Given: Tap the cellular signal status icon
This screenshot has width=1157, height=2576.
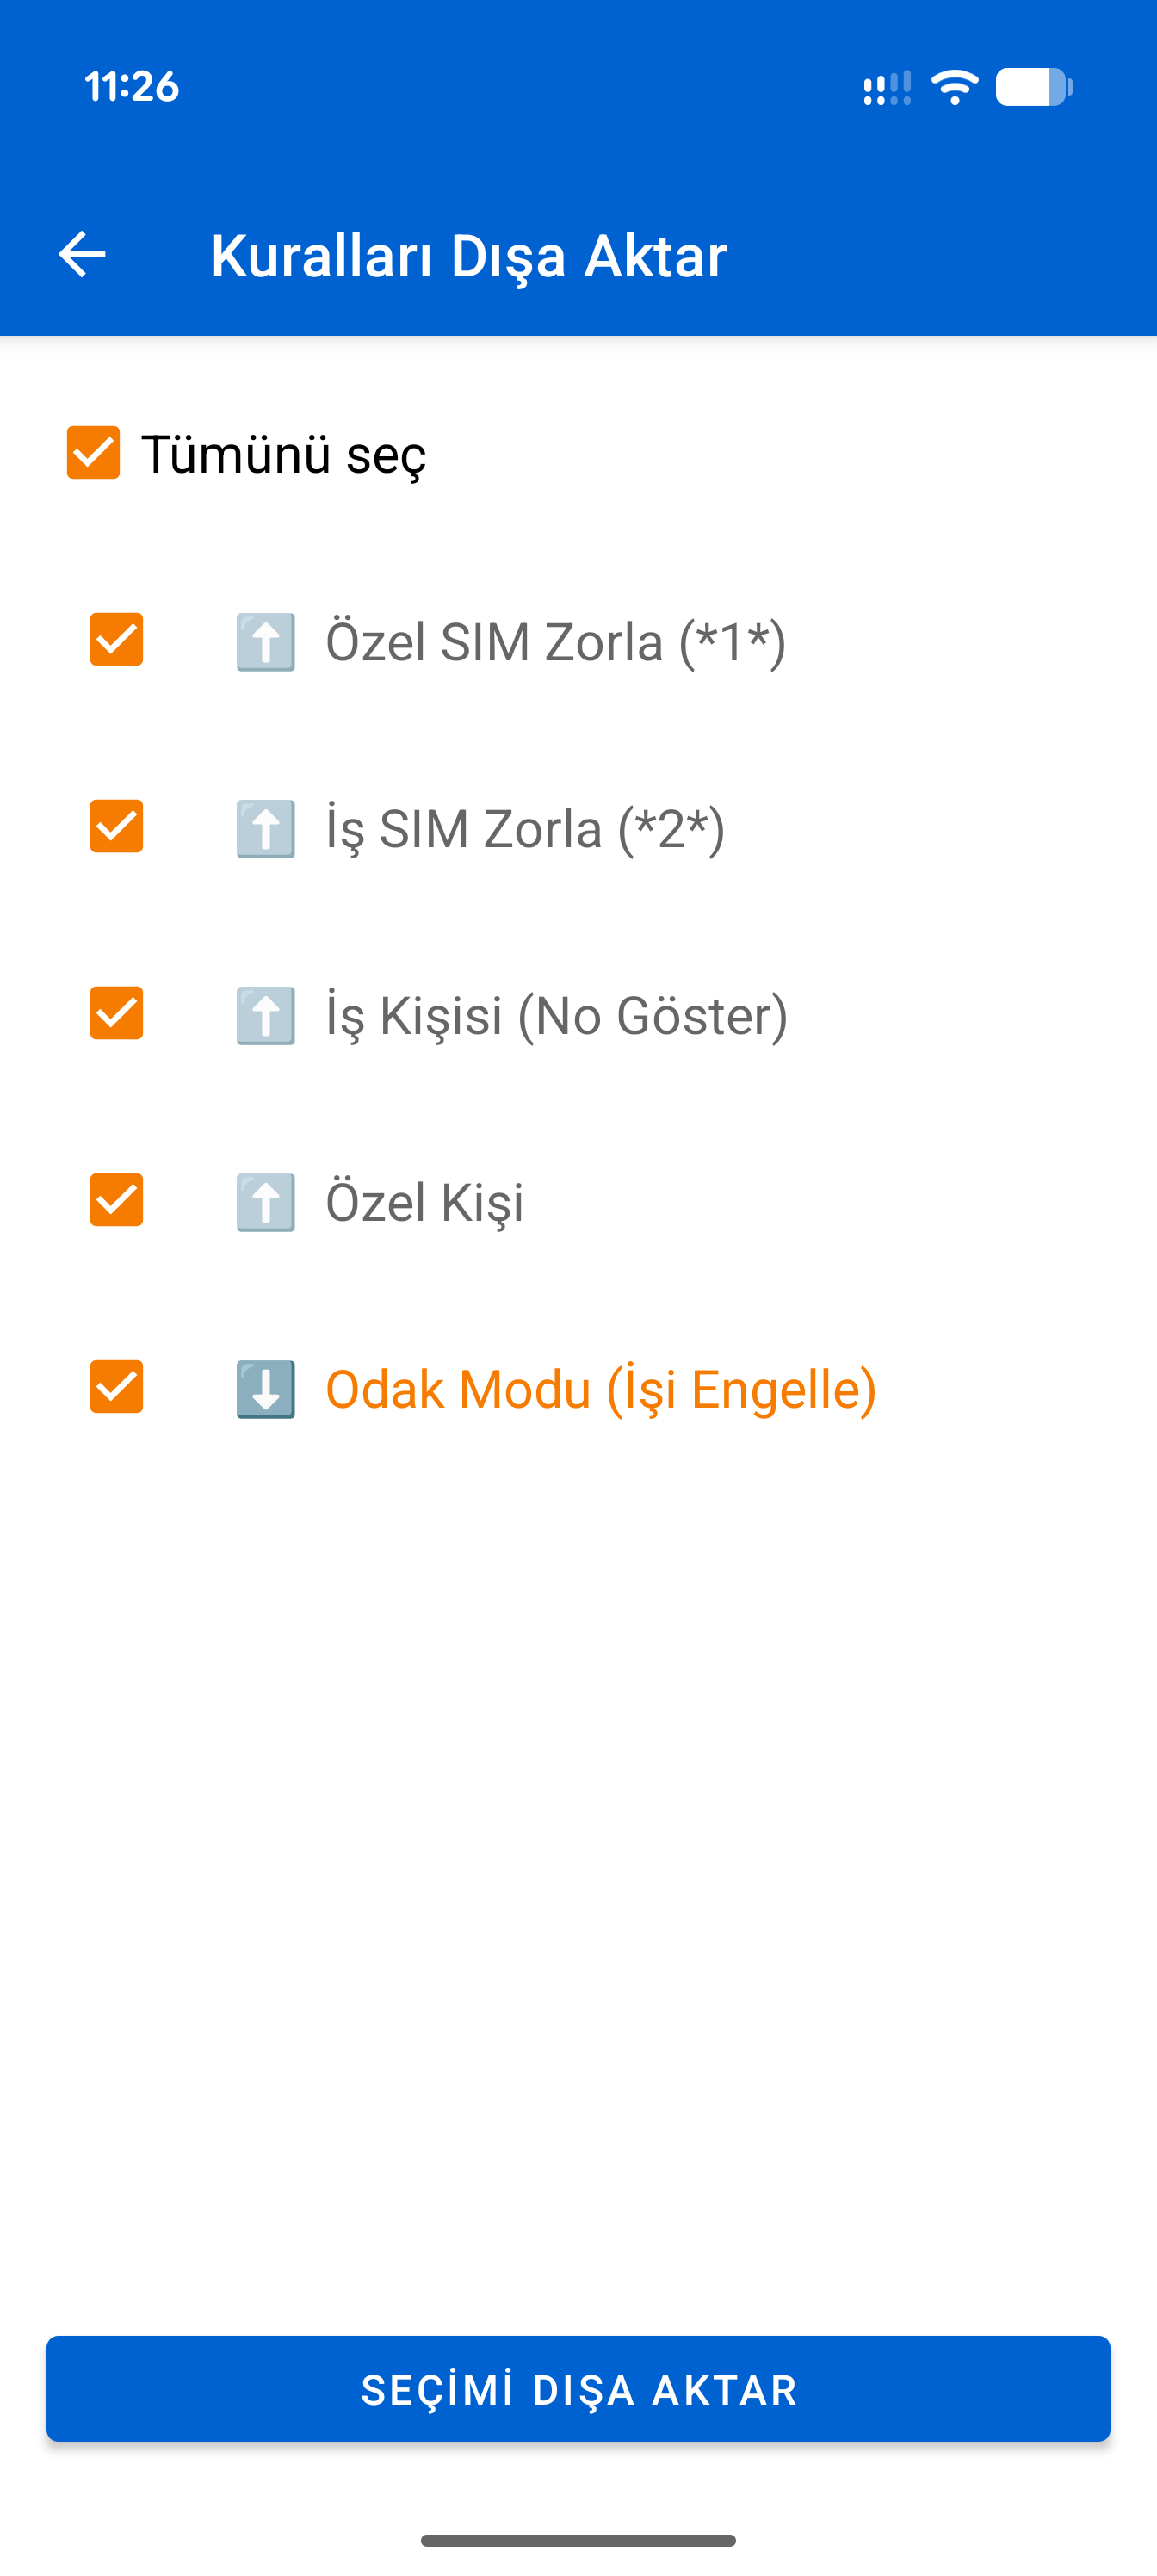Looking at the screenshot, I should [887, 88].
